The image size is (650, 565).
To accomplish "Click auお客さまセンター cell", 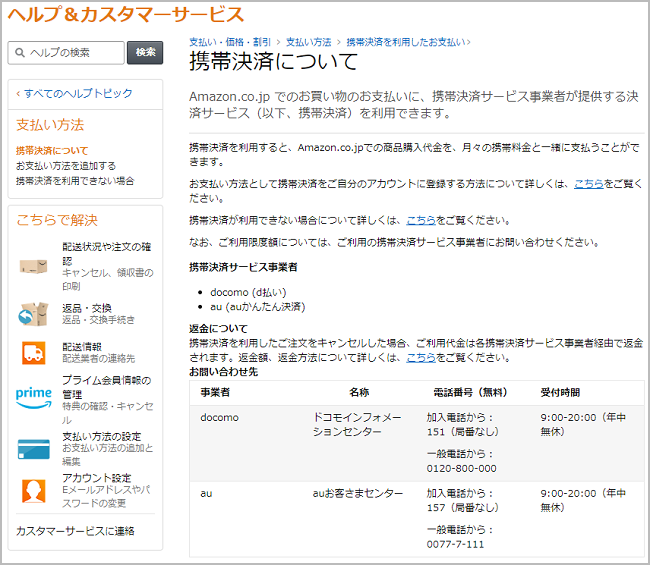I will (358, 493).
